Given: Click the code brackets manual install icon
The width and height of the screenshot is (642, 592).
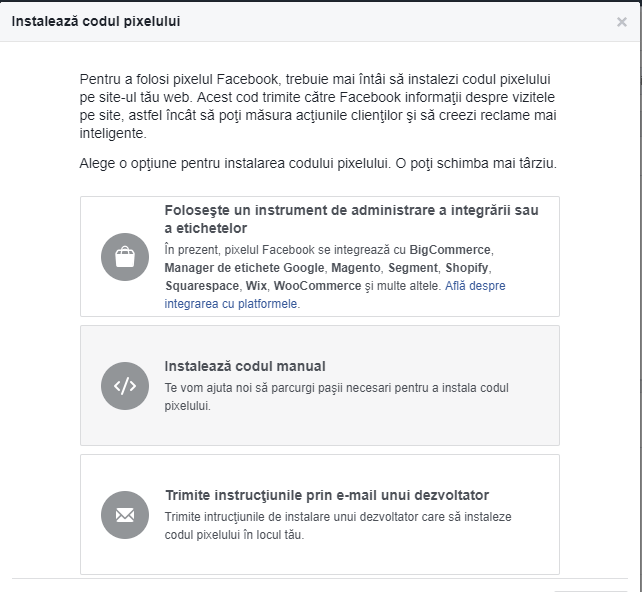Looking at the screenshot, I should pos(125,386).
